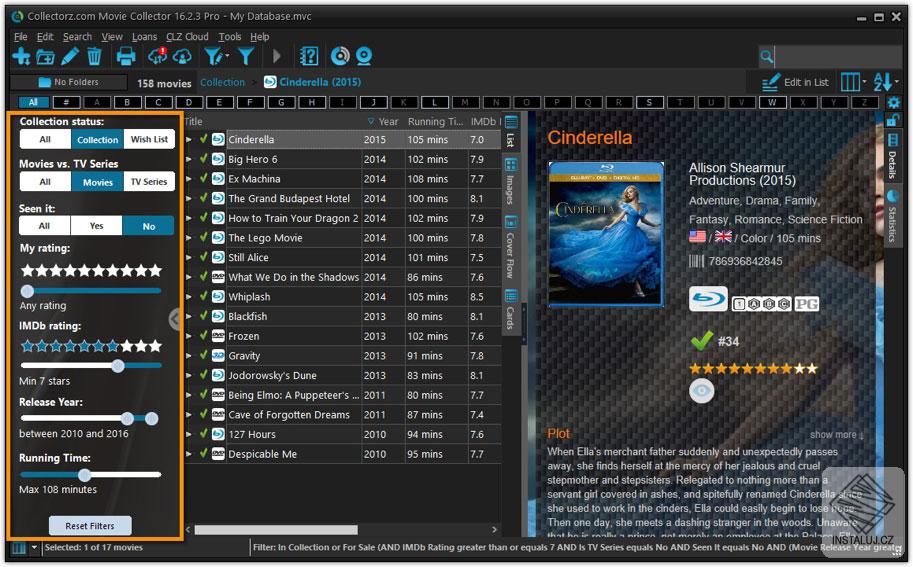913x567 pixels.
Task: Select the All button in alphabet bar
Action: pos(33,102)
